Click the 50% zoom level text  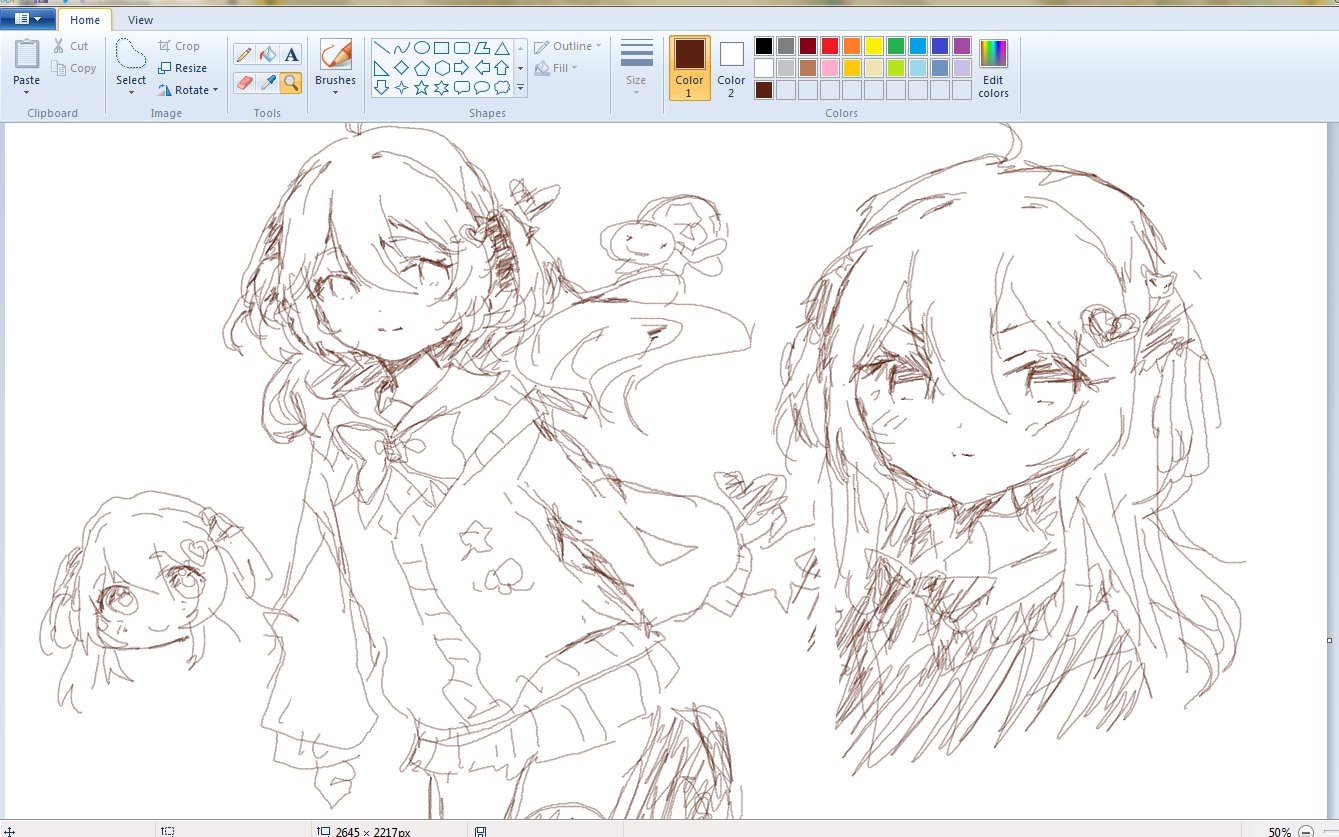[1279, 832]
